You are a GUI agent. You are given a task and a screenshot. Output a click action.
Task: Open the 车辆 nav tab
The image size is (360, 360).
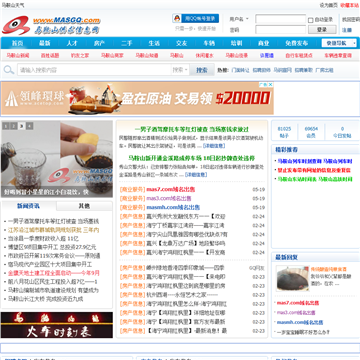point(209,43)
